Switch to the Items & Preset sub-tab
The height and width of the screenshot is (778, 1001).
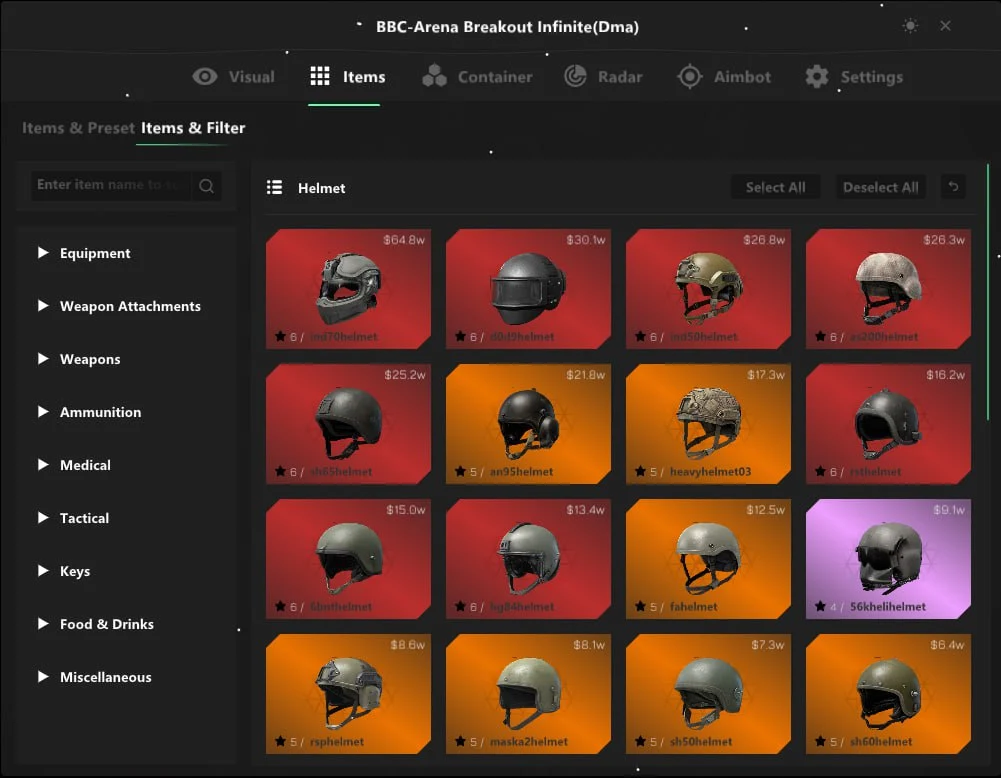[x=79, y=128]
